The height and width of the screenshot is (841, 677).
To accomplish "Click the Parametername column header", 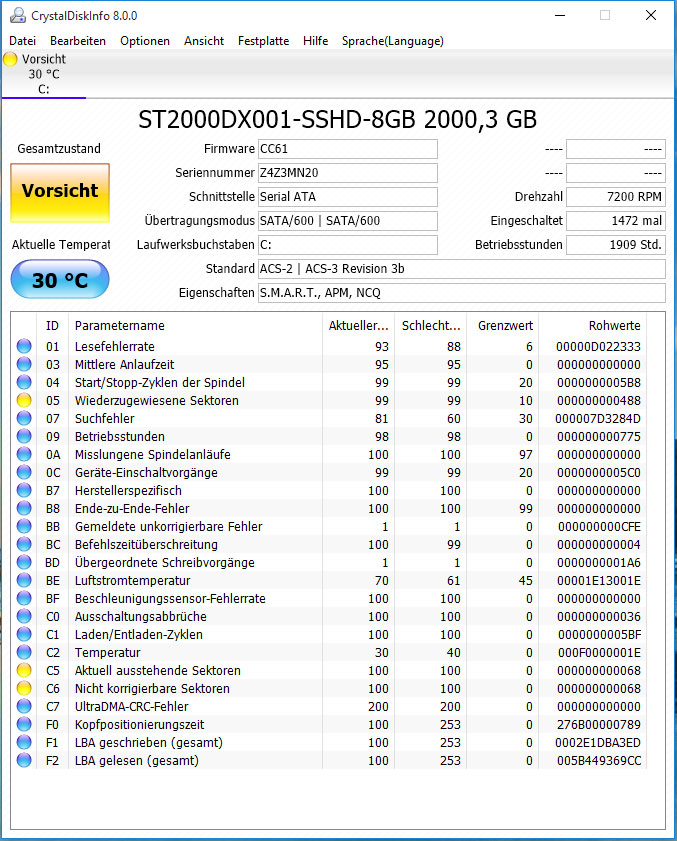I will point(195,326).
